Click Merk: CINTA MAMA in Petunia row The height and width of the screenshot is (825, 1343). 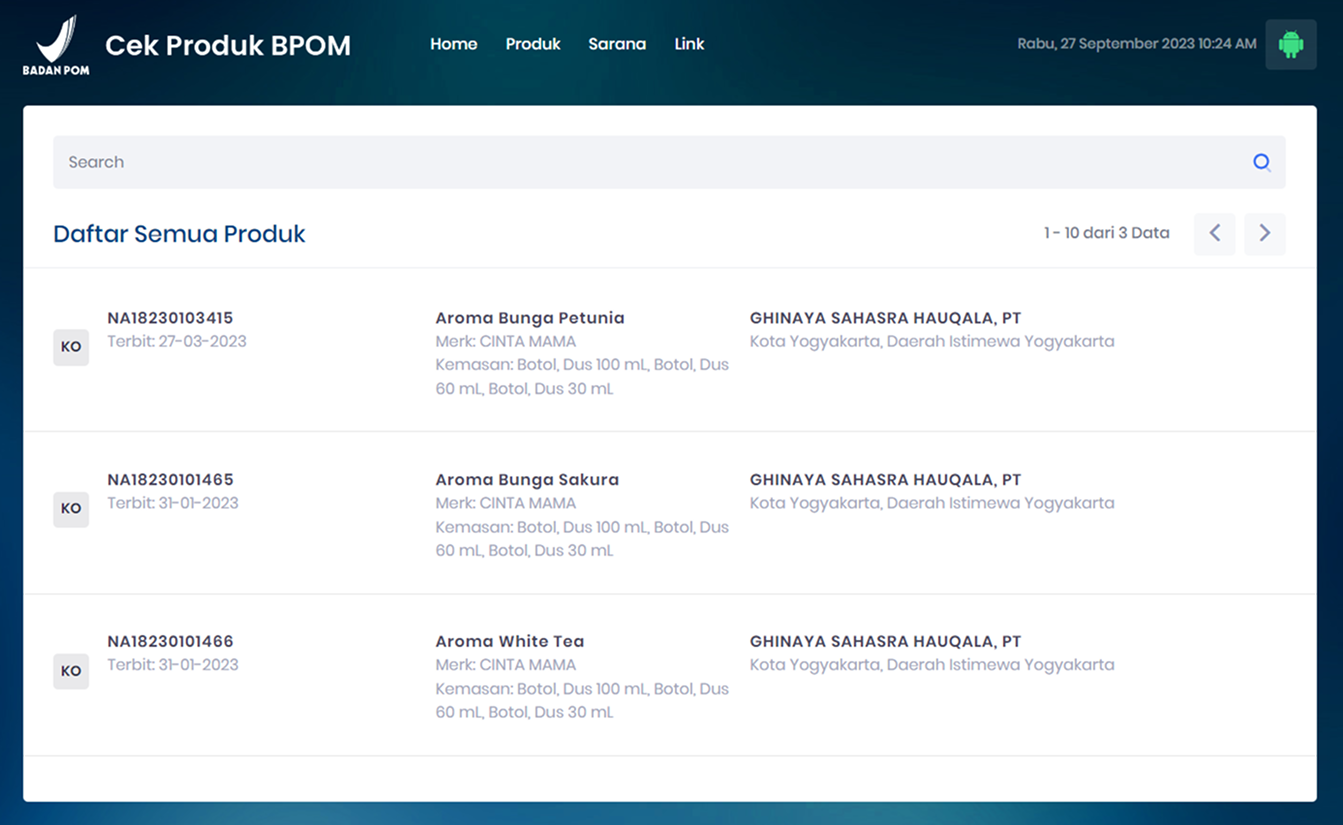point(506,341)
